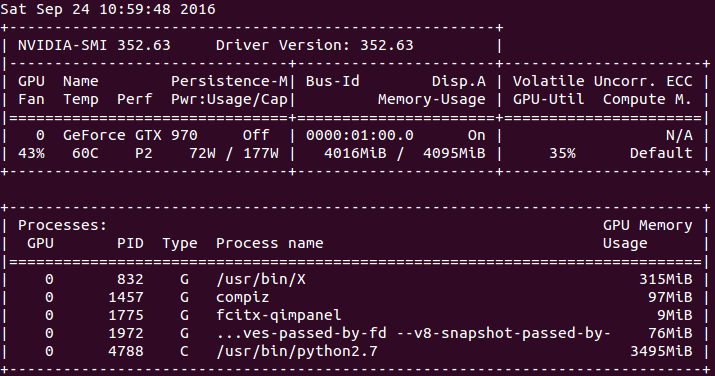Click the 35% GPU-Util value
Viewport: 715px width, 376px height.
pos(562,153)
